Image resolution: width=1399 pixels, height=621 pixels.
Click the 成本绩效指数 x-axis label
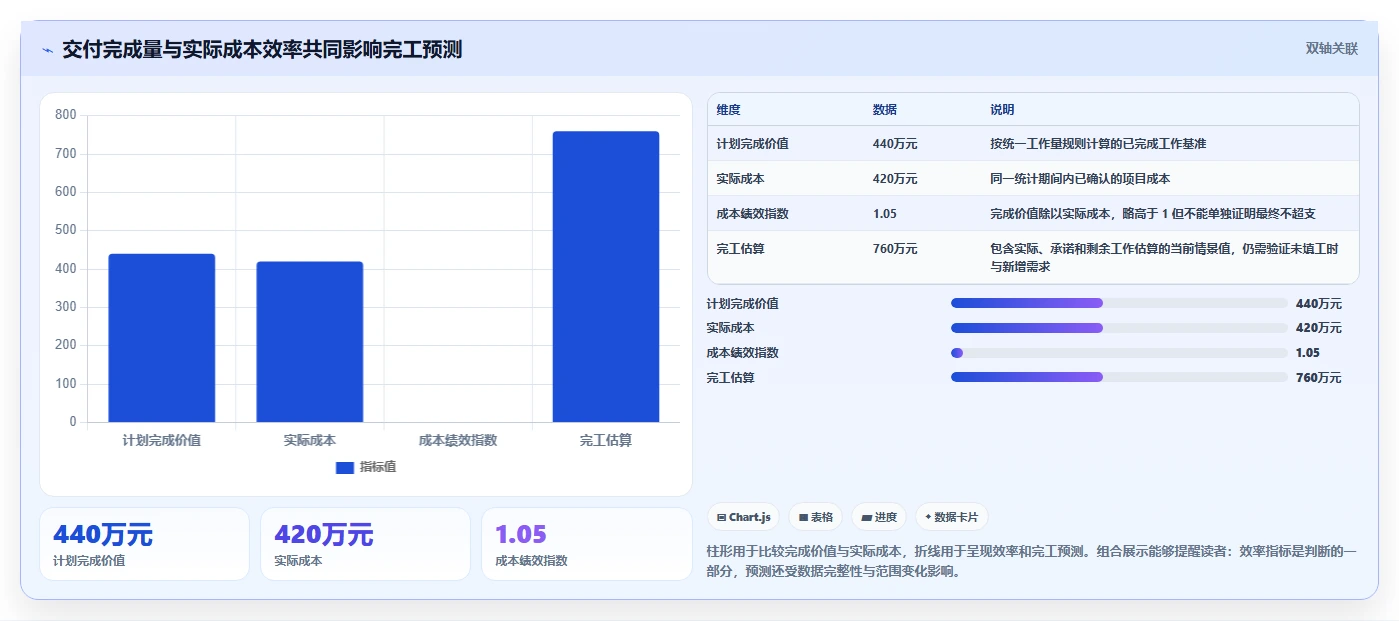point(458,440)
